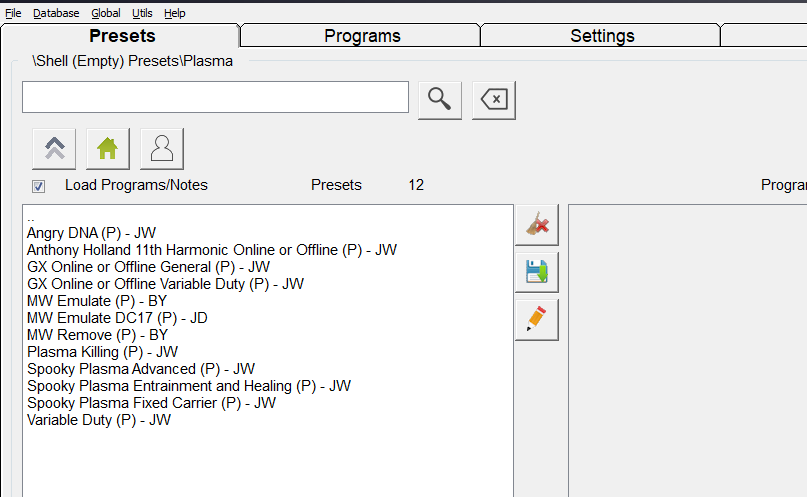Switch to the Settings tab

[x=602, y=36]
